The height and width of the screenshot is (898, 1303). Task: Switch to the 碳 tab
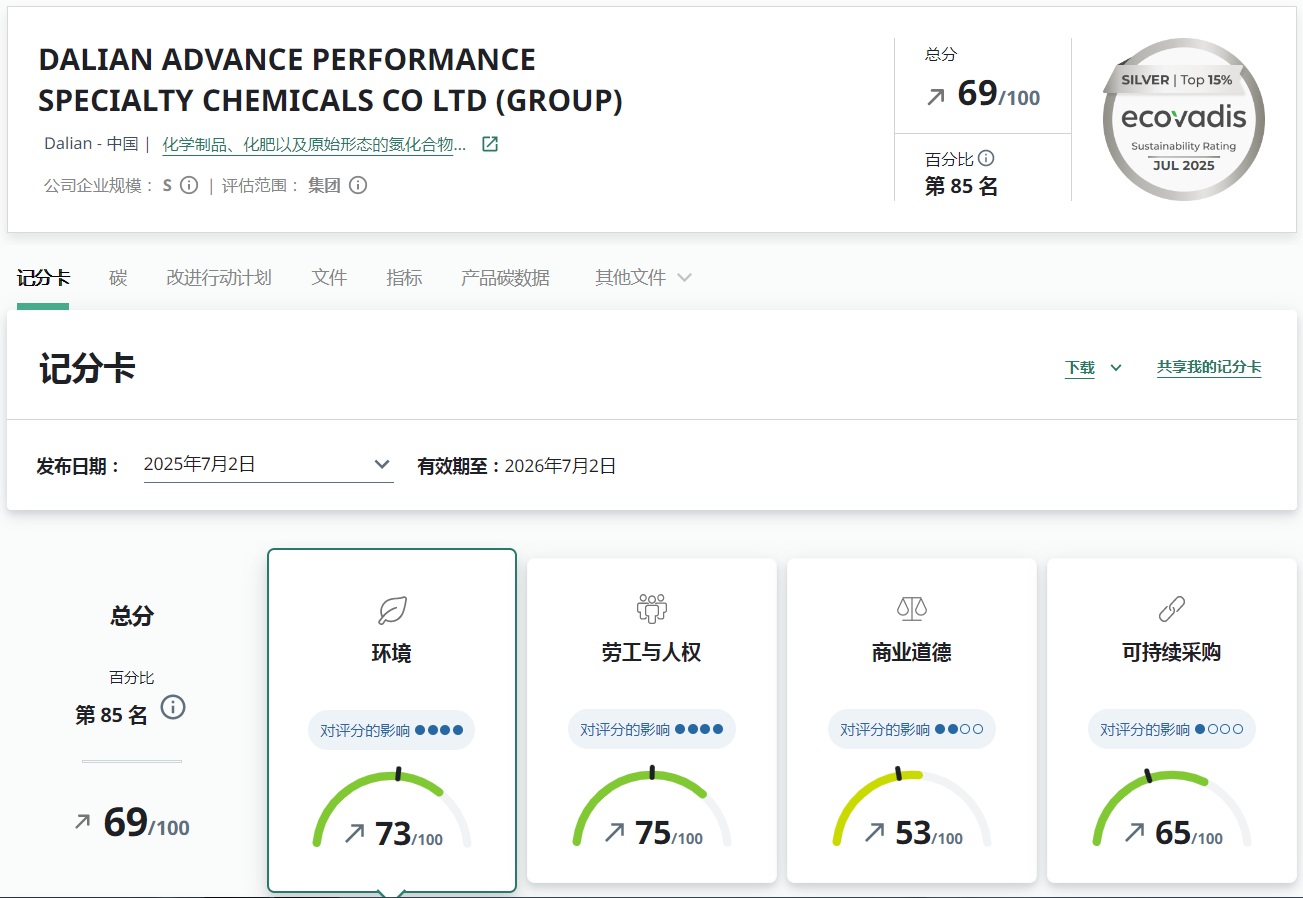click(118, 278)
